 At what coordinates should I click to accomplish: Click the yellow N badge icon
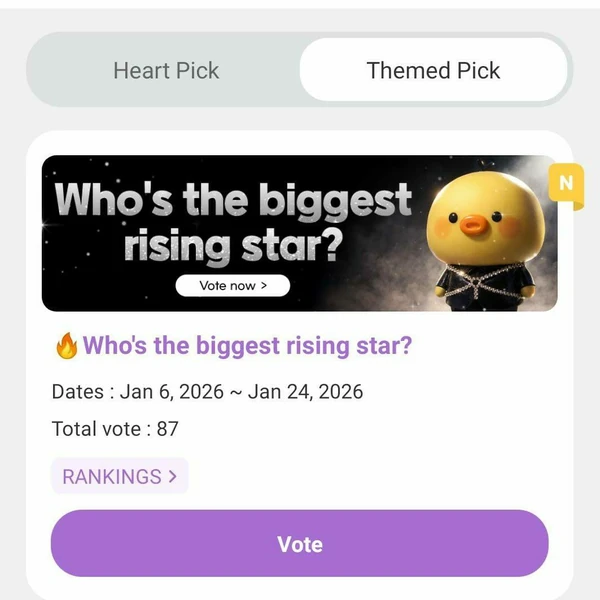[x=566, y=183]
